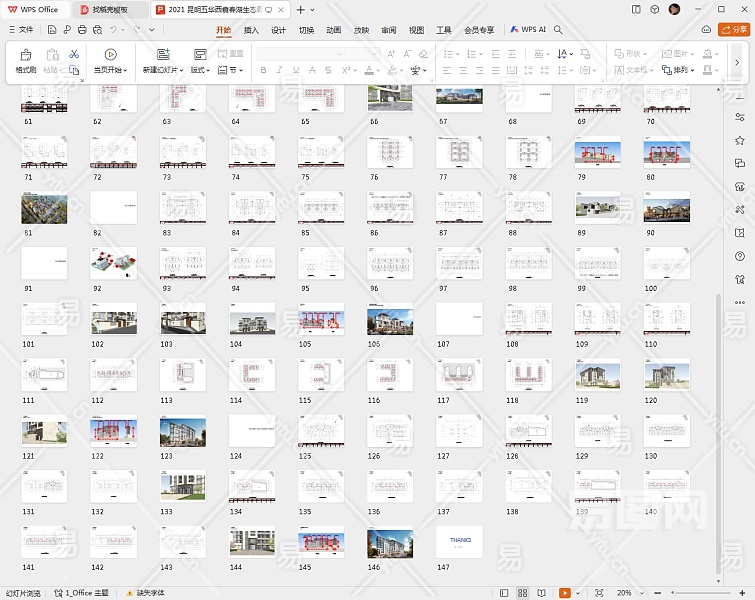
Task: Select slide 147 THANKS thumbnail
Action: (459, 541)
